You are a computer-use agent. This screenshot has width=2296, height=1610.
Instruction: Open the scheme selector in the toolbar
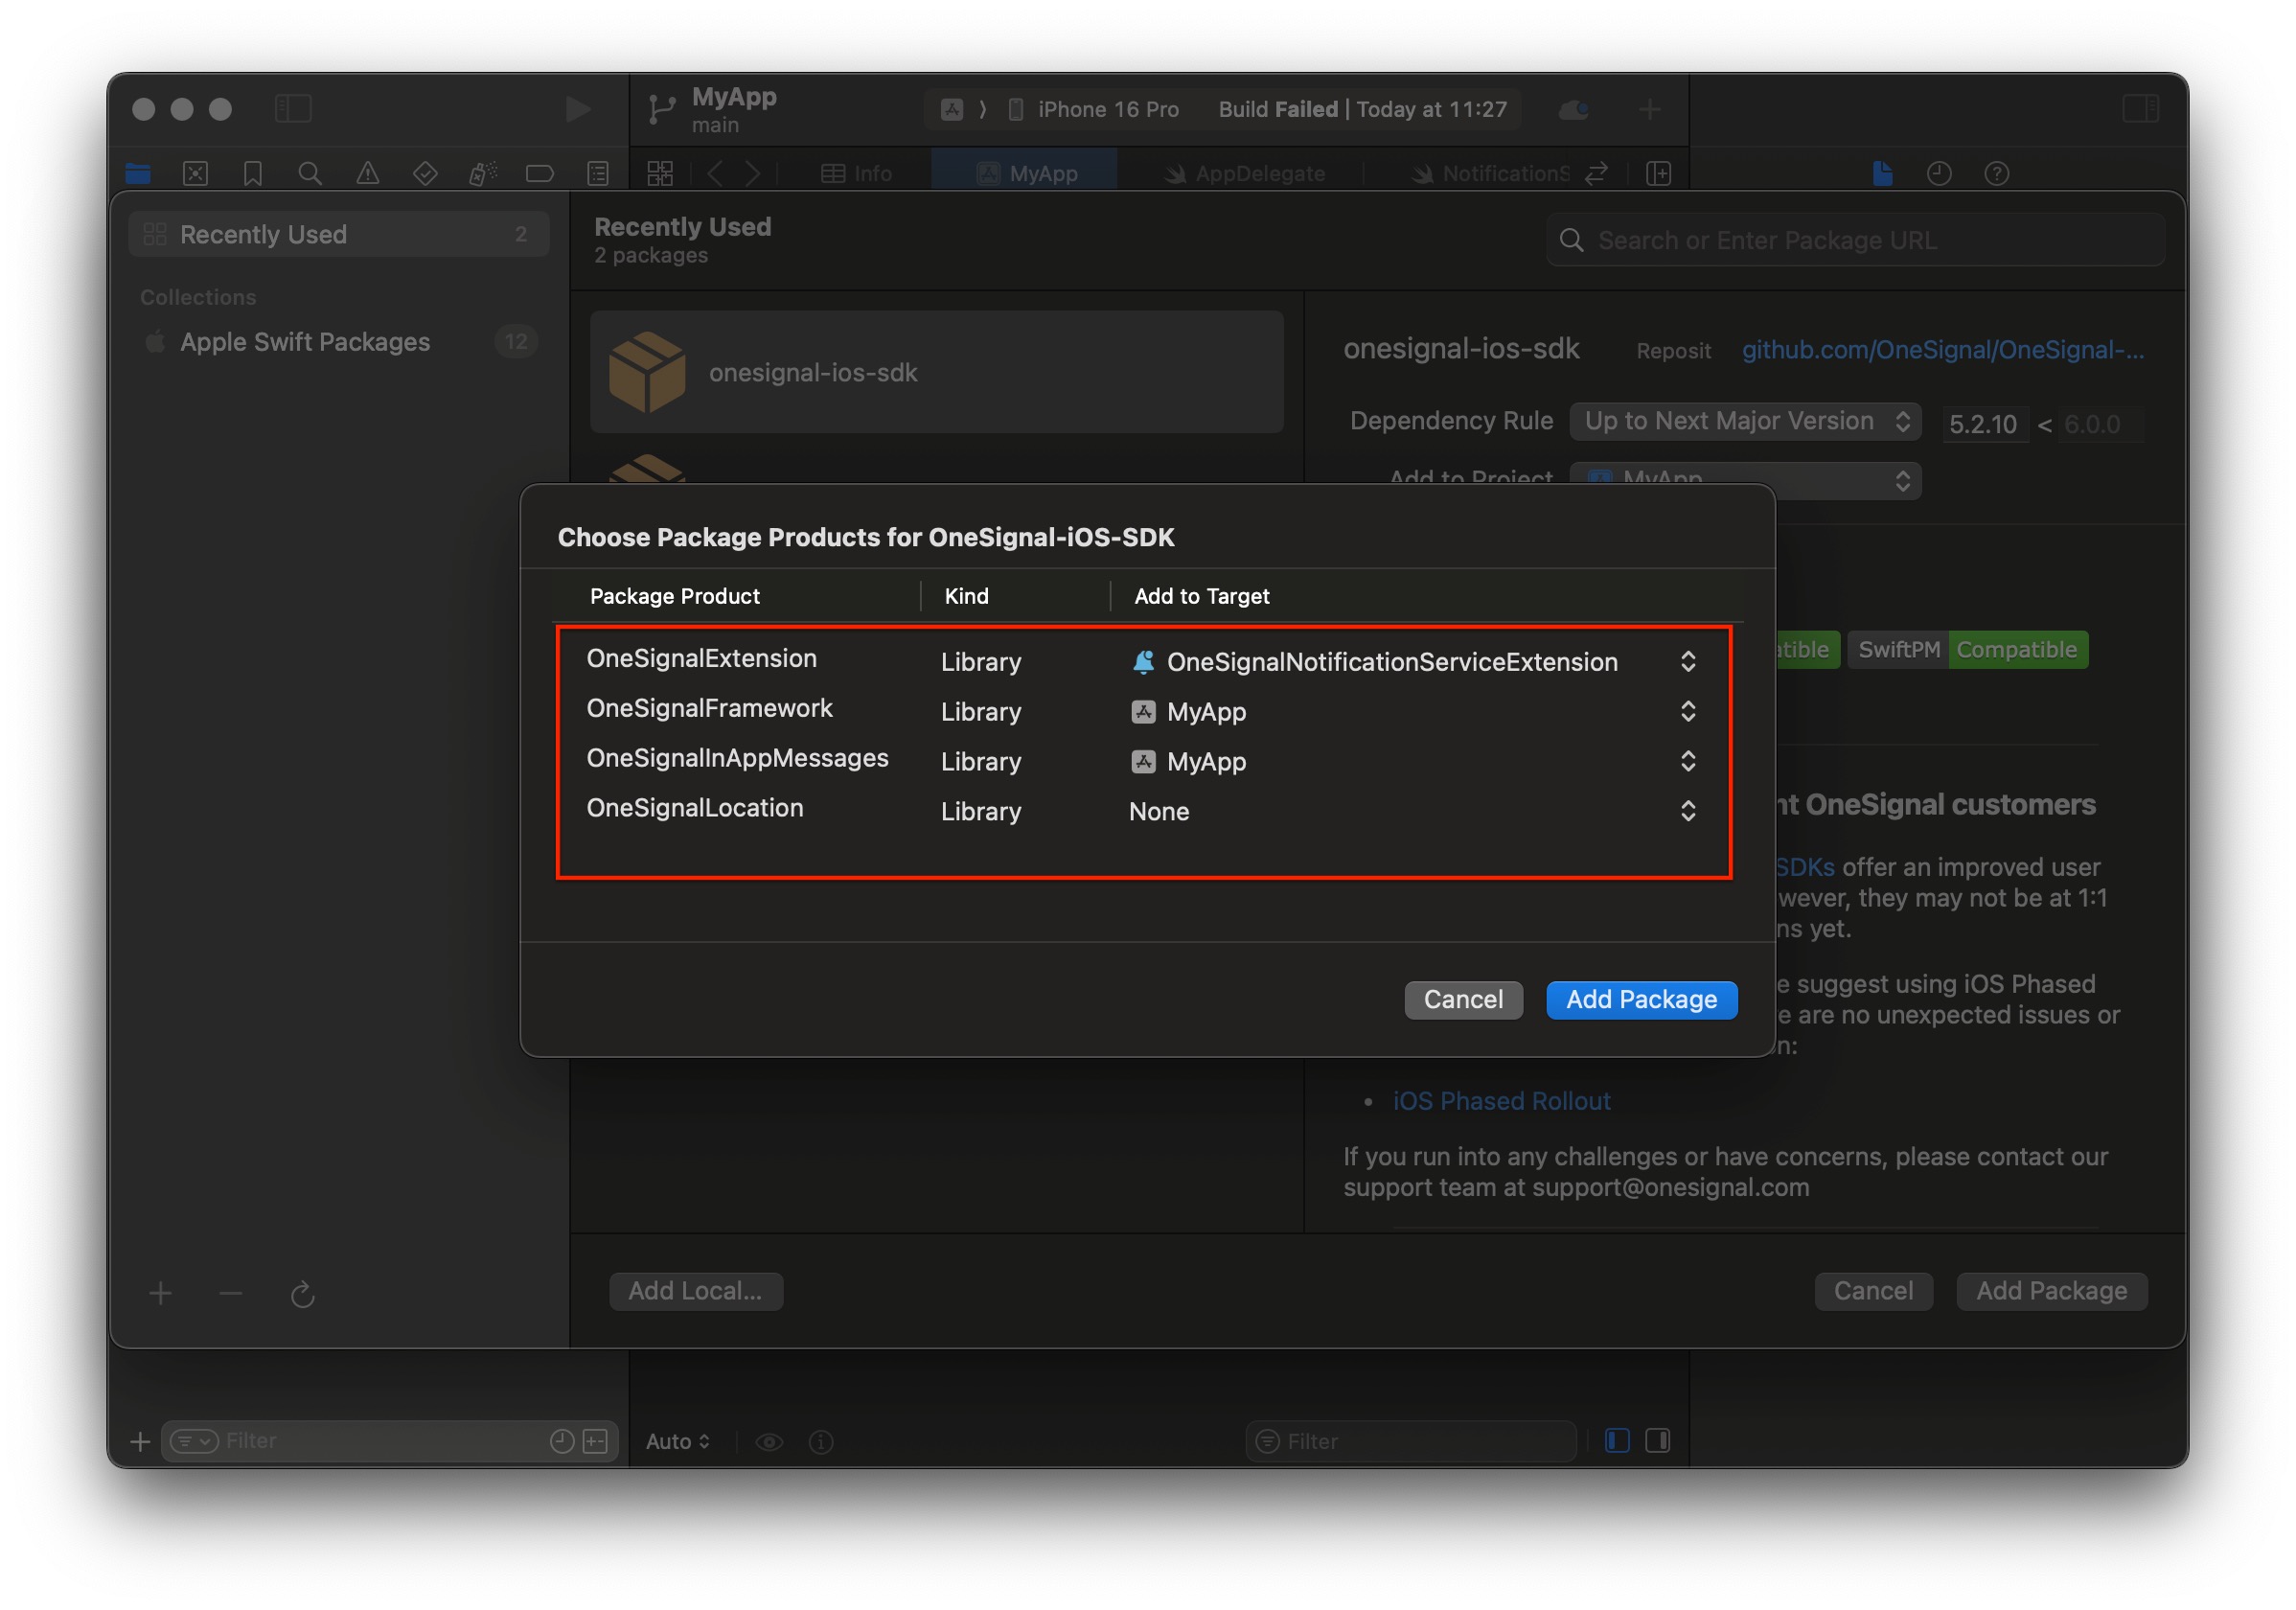tap(953, 109)
